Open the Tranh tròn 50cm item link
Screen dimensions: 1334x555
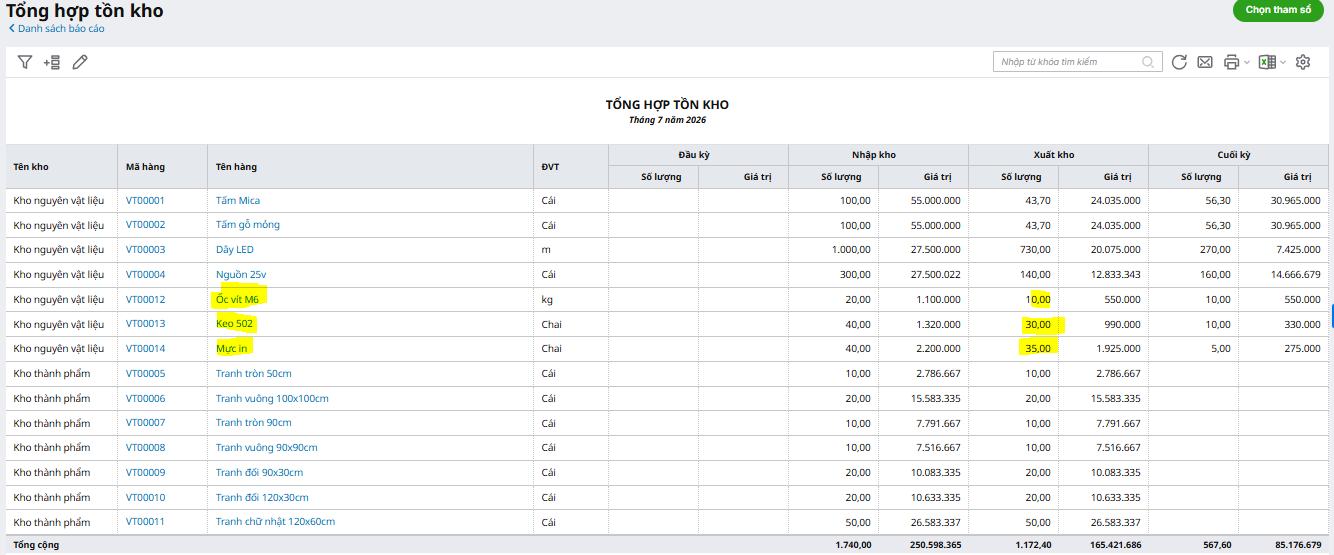click(254, 374)
